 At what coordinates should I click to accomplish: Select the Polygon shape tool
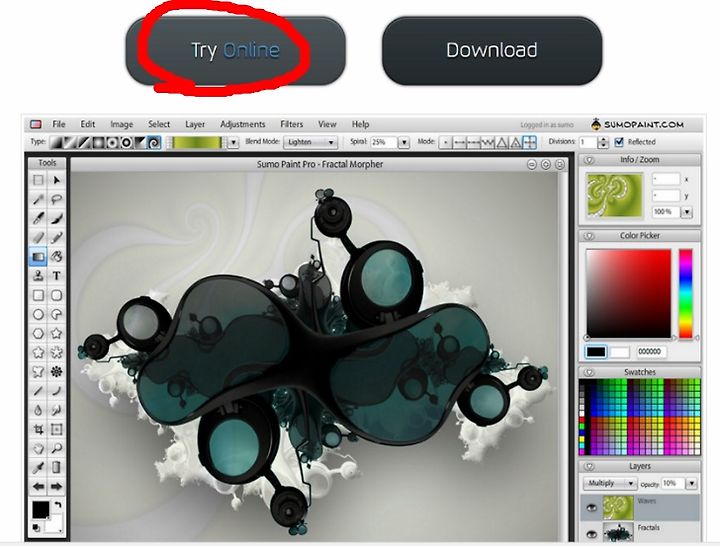[x=39, y=333]
